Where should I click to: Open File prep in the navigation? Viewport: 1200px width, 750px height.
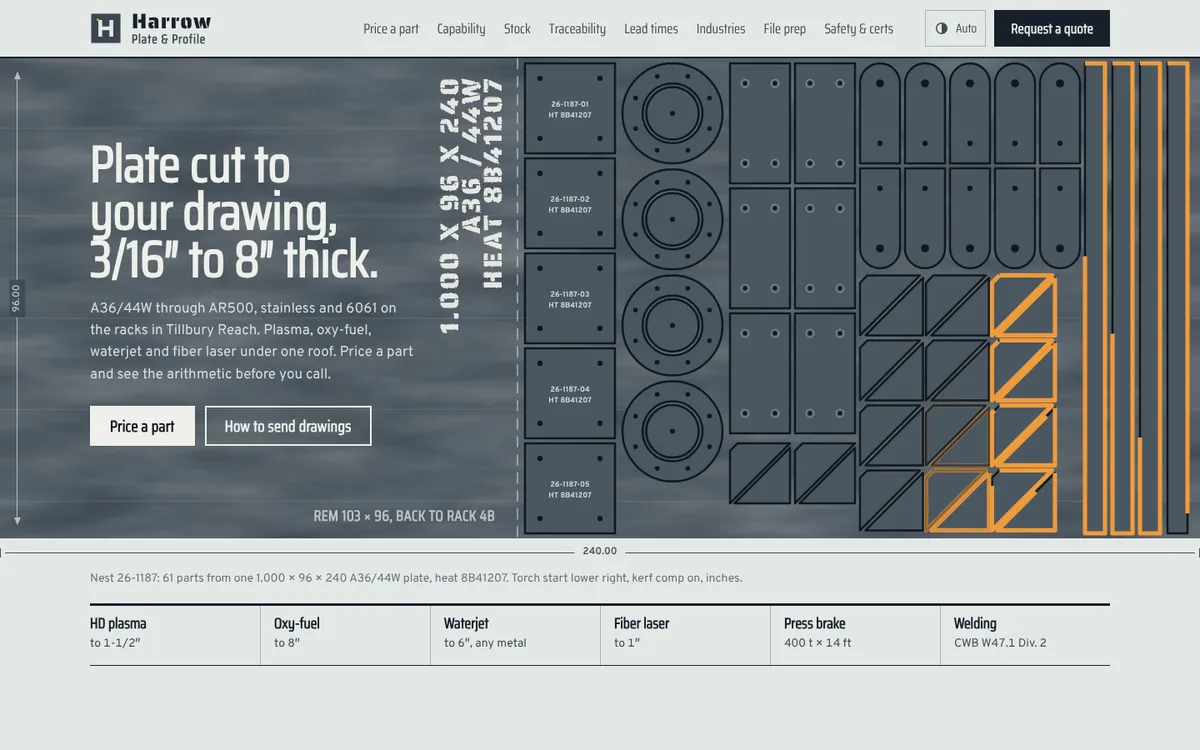(x=785, y=29)
